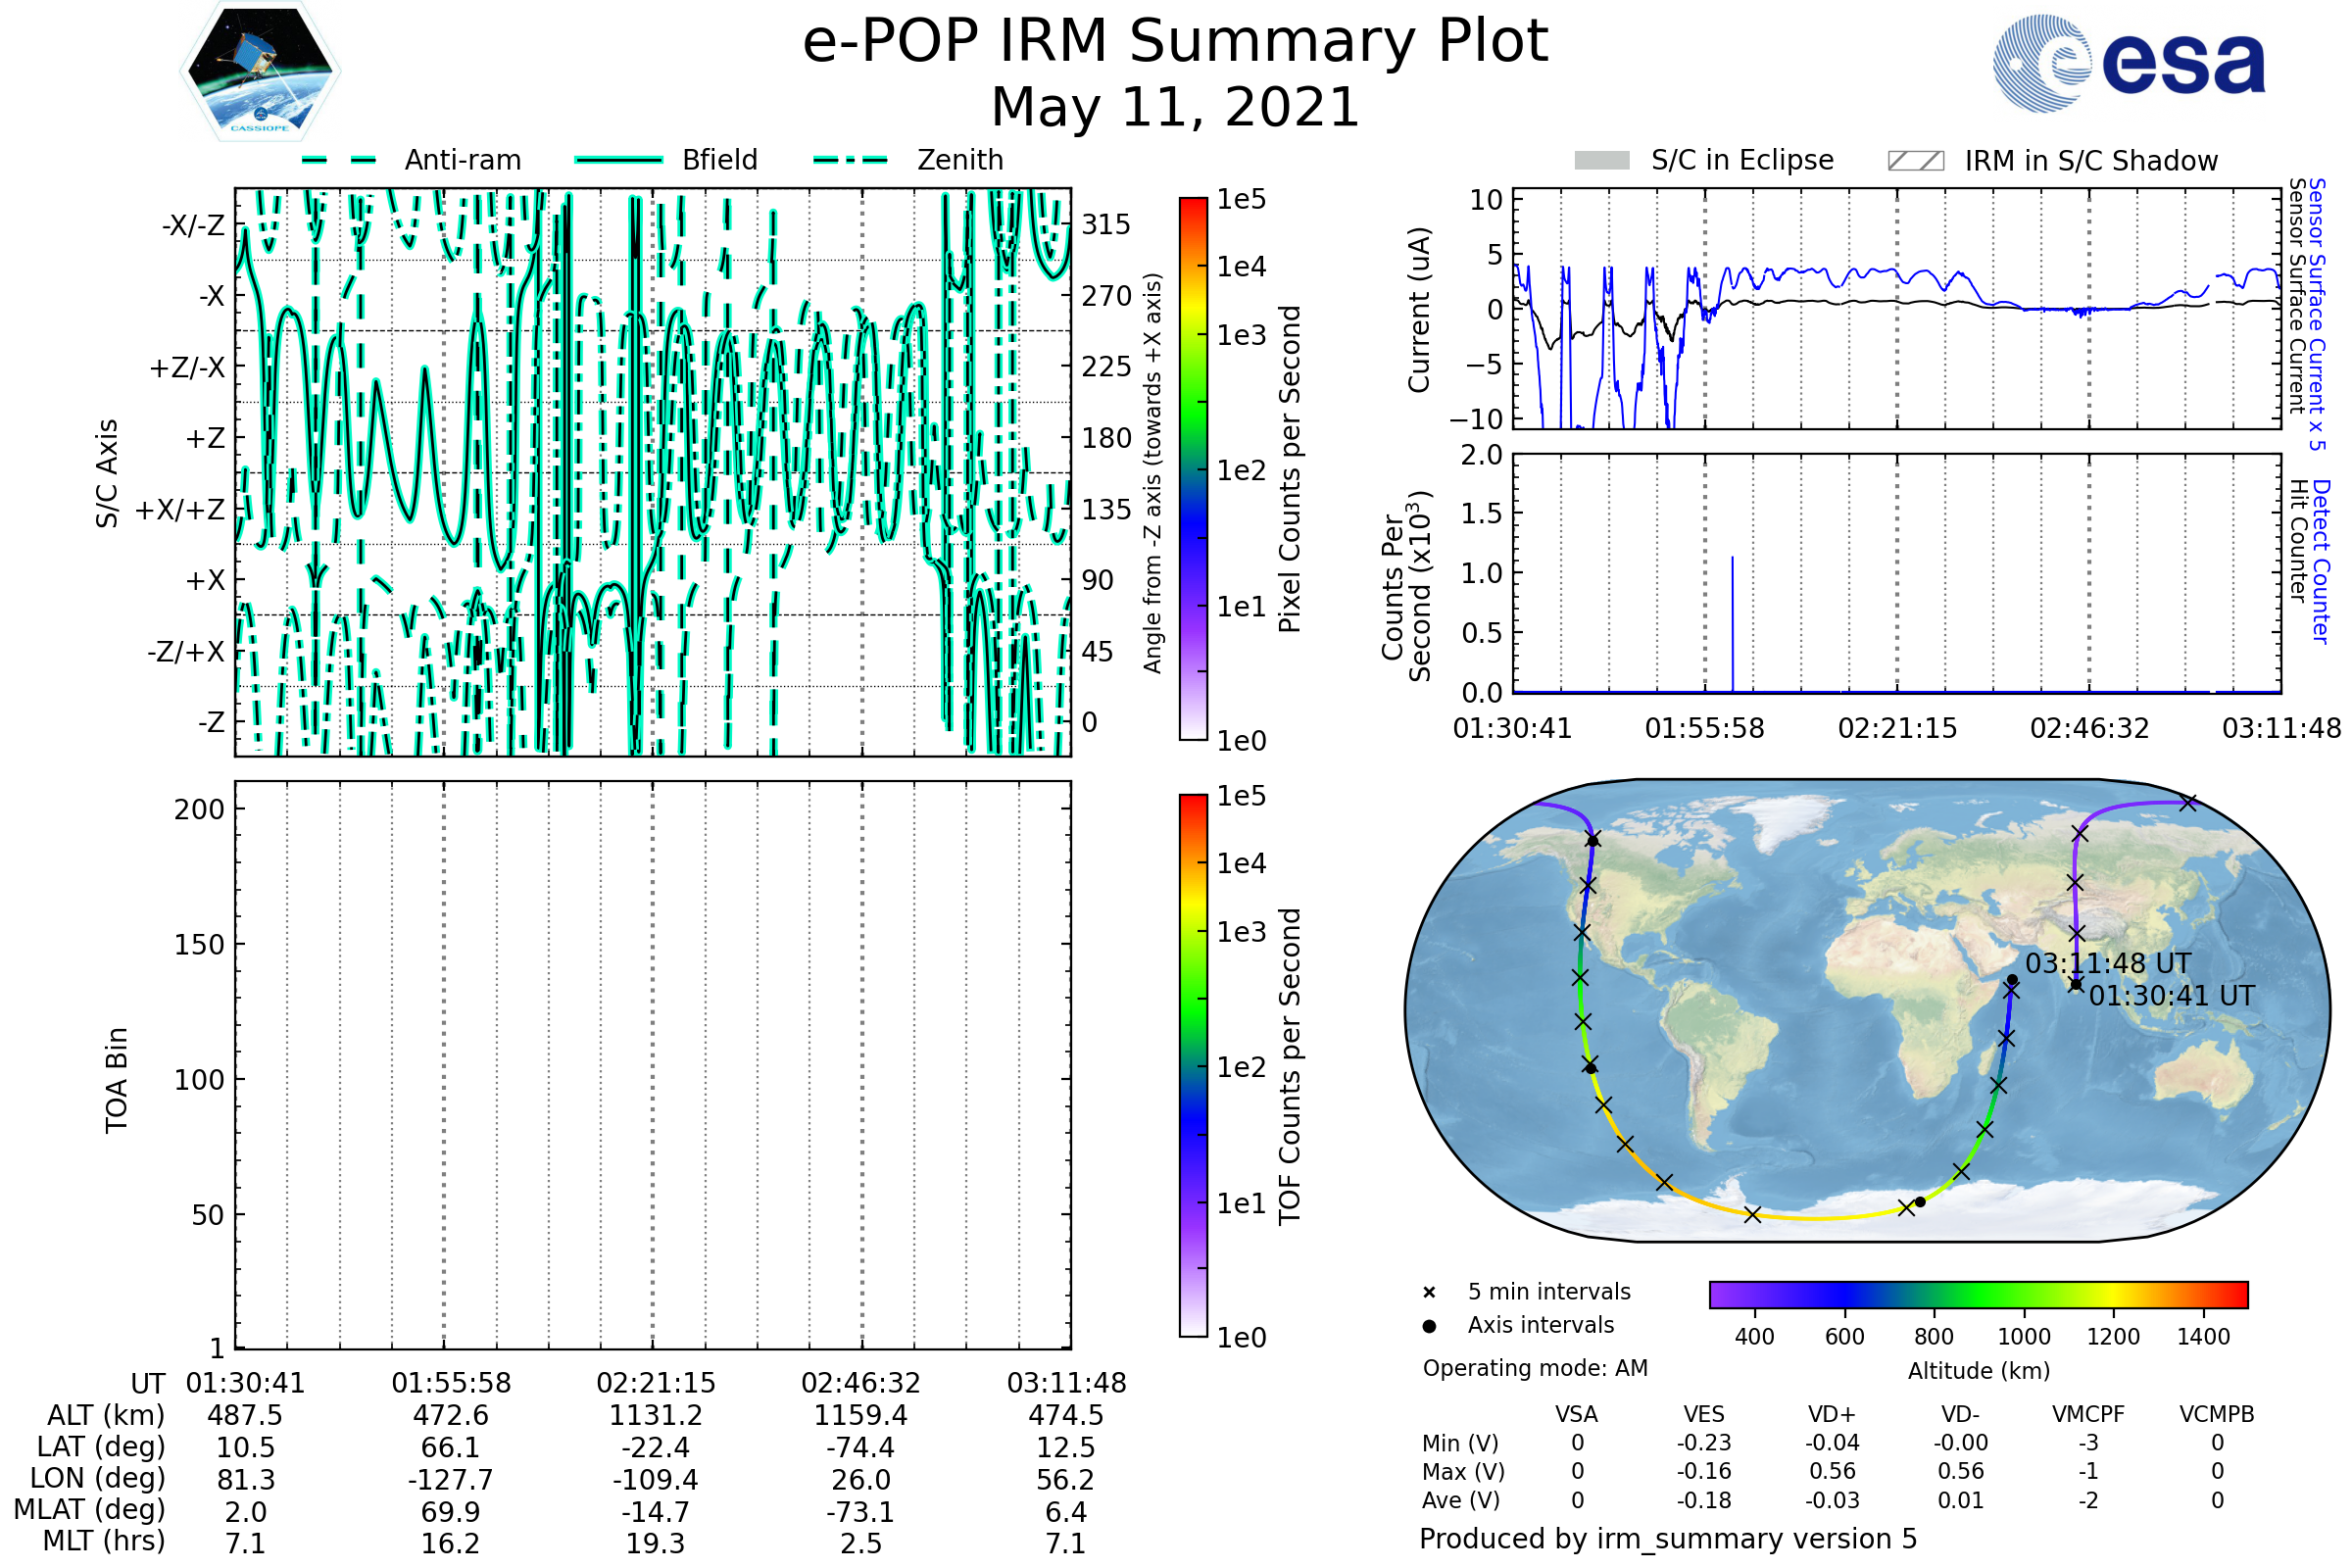Click the TOF Counts per Second colorbar
Screen dimensions: 2352x1568
[x=1193, y=1065]
